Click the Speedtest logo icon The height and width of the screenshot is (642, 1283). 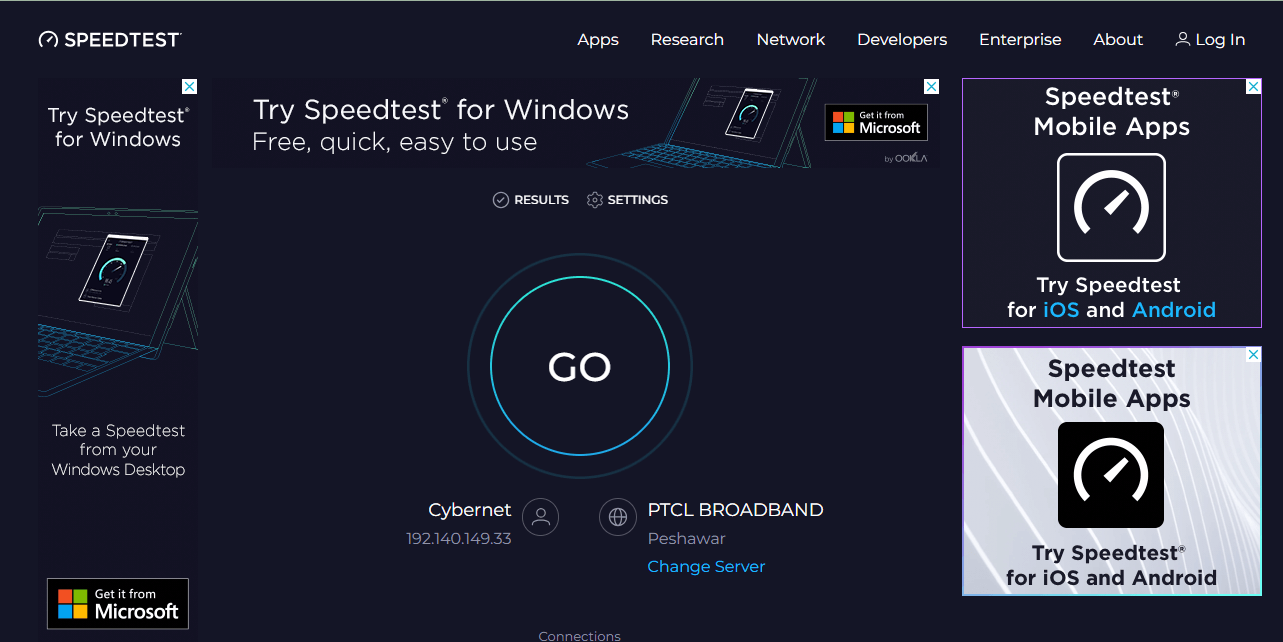point(49,40)
